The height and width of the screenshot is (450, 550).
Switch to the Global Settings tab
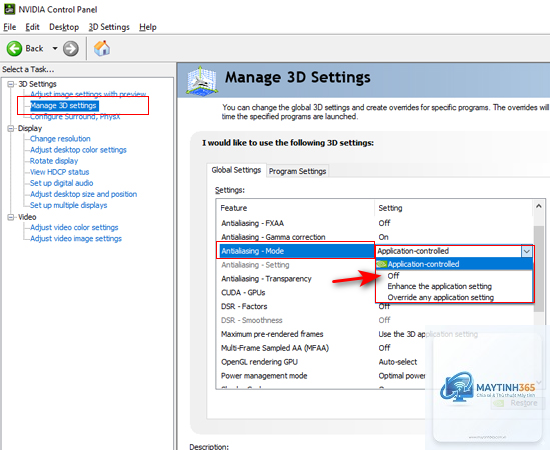[236, 170]
